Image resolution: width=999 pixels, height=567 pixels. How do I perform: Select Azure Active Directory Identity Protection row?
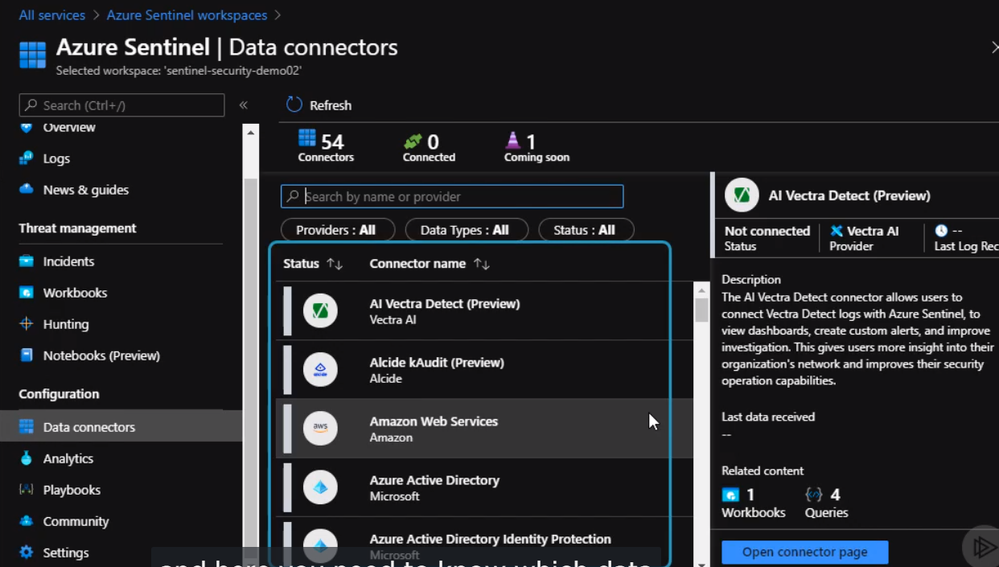tap(484, 543)
